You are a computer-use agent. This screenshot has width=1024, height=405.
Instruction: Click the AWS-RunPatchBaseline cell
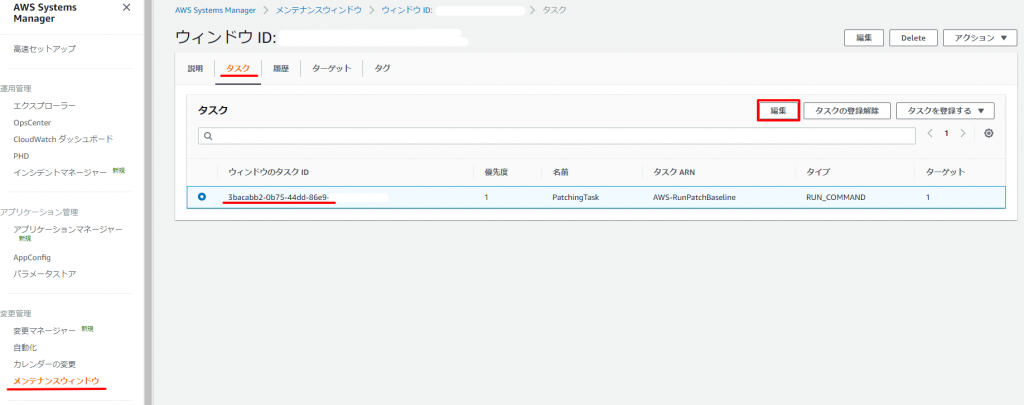click(x=694, y=197)
